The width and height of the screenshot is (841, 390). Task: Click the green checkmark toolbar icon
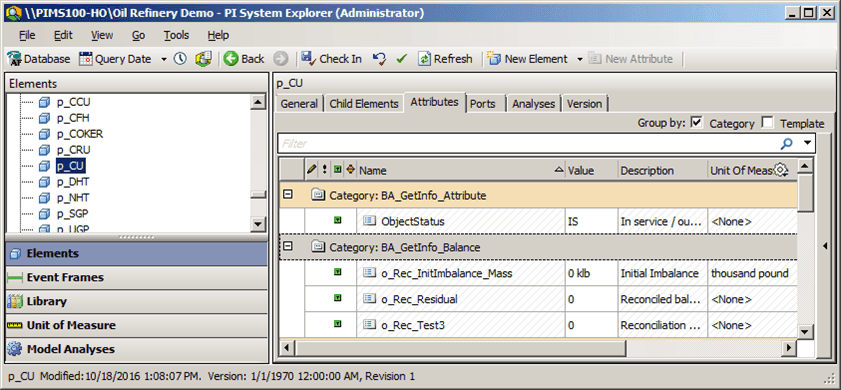pyautogui.click(x=402, y=59)
